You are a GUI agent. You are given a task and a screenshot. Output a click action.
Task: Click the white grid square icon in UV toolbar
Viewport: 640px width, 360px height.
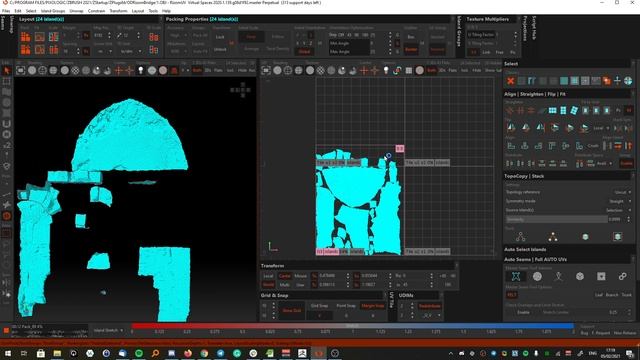pos(409,71)
